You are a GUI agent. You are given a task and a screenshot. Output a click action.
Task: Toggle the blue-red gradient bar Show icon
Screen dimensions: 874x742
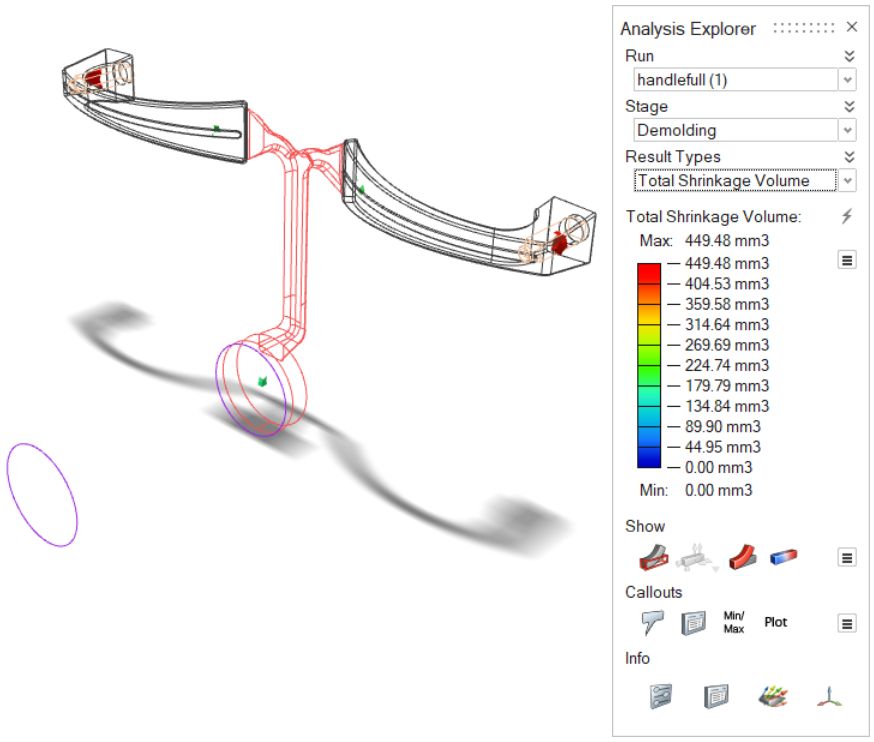pos(783,556)
